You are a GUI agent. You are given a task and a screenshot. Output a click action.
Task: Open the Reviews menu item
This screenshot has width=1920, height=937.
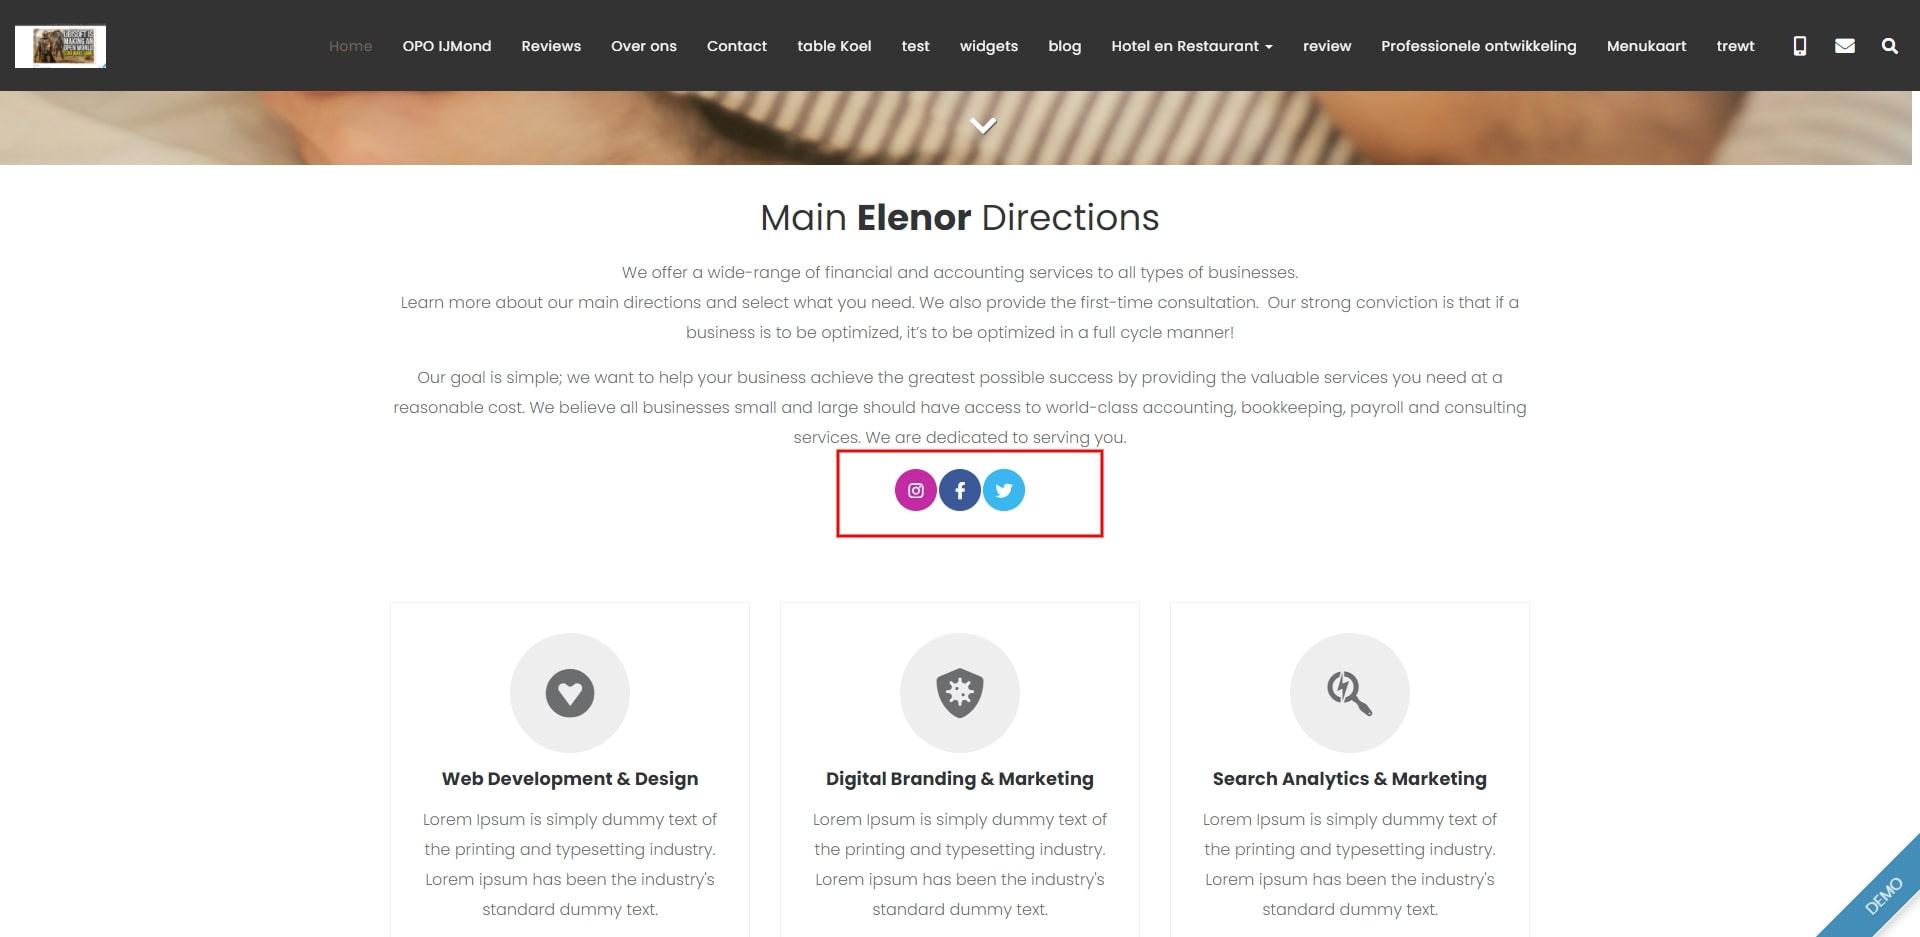pyautogui.click(x=551, y=46)
